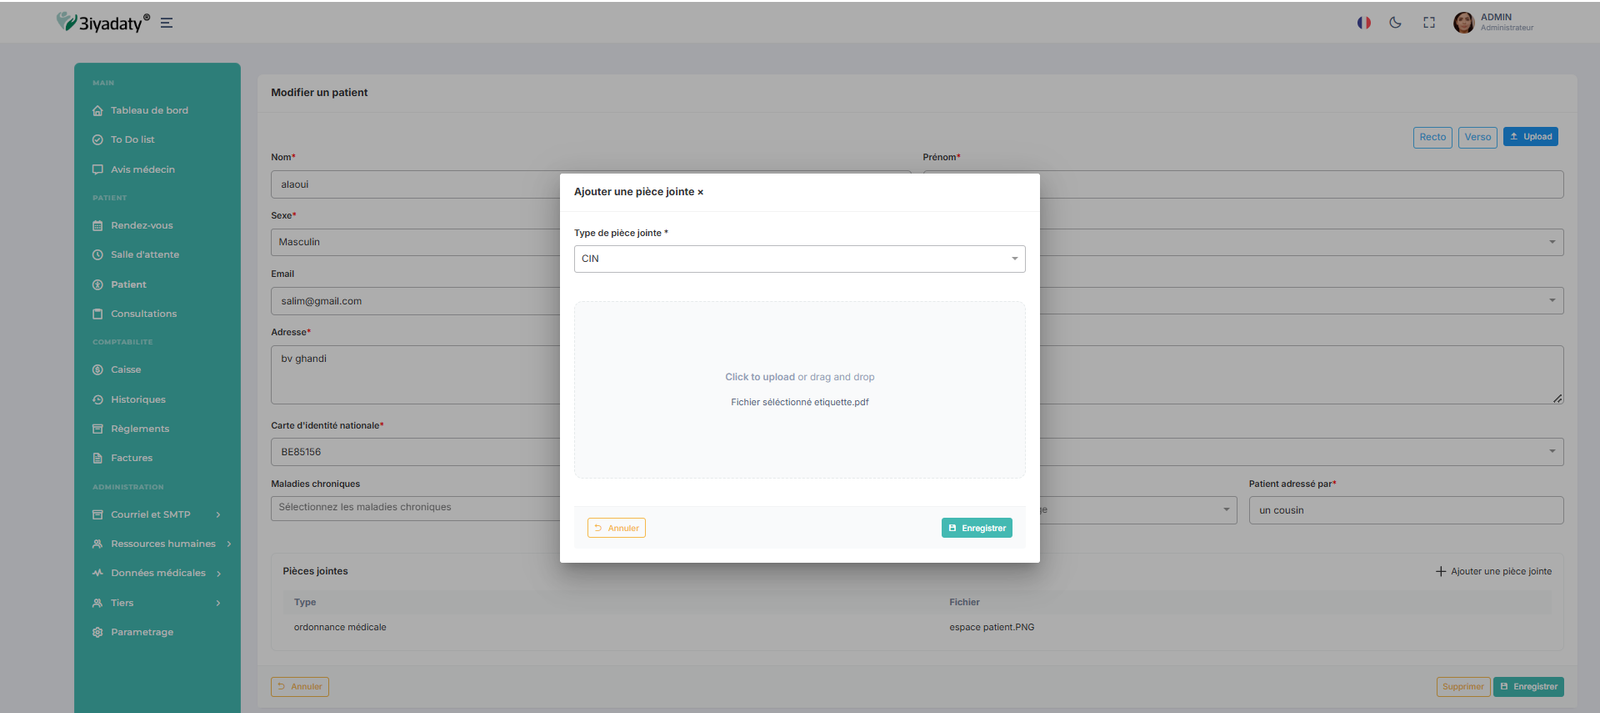Screen dimensions: 1600x713
Task: Click the admin user avatar
Action: click(1463, 22)
